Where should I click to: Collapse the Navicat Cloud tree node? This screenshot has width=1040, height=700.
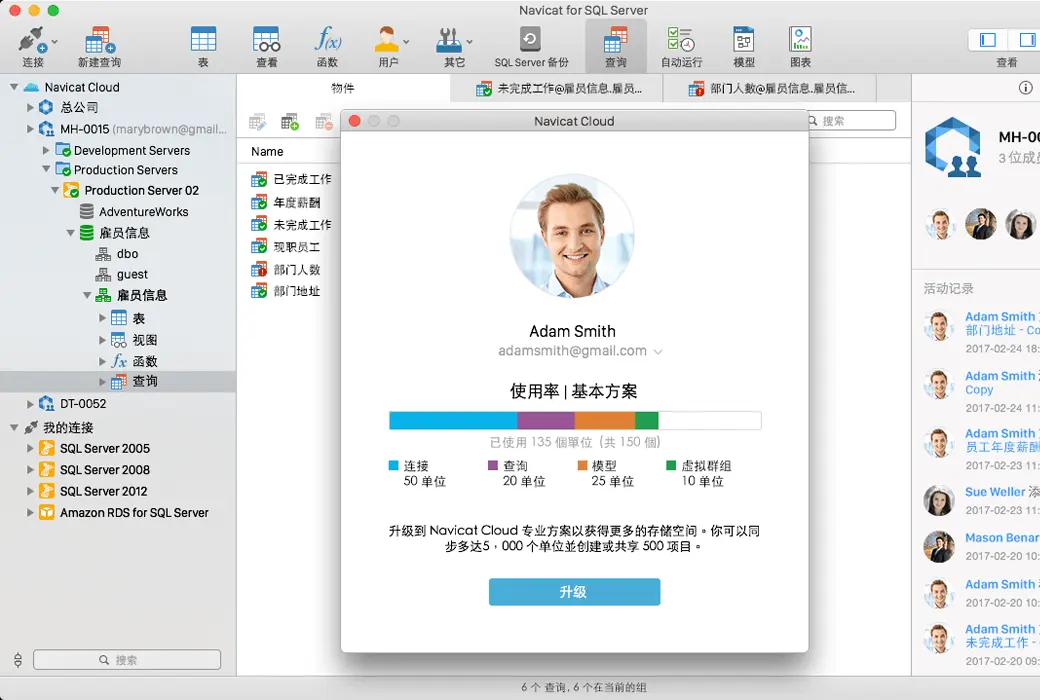coord(14,87)
